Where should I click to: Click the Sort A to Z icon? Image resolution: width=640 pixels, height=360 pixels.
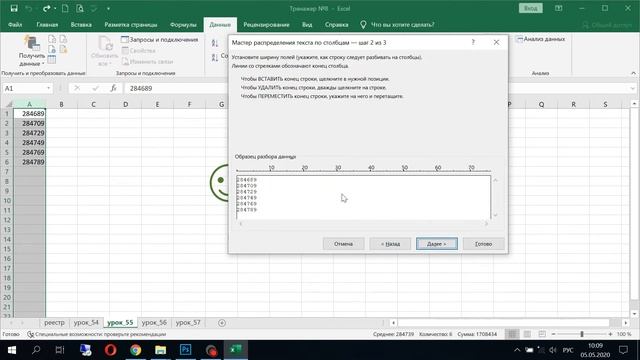pyautogui.click(x=215, y=44)
